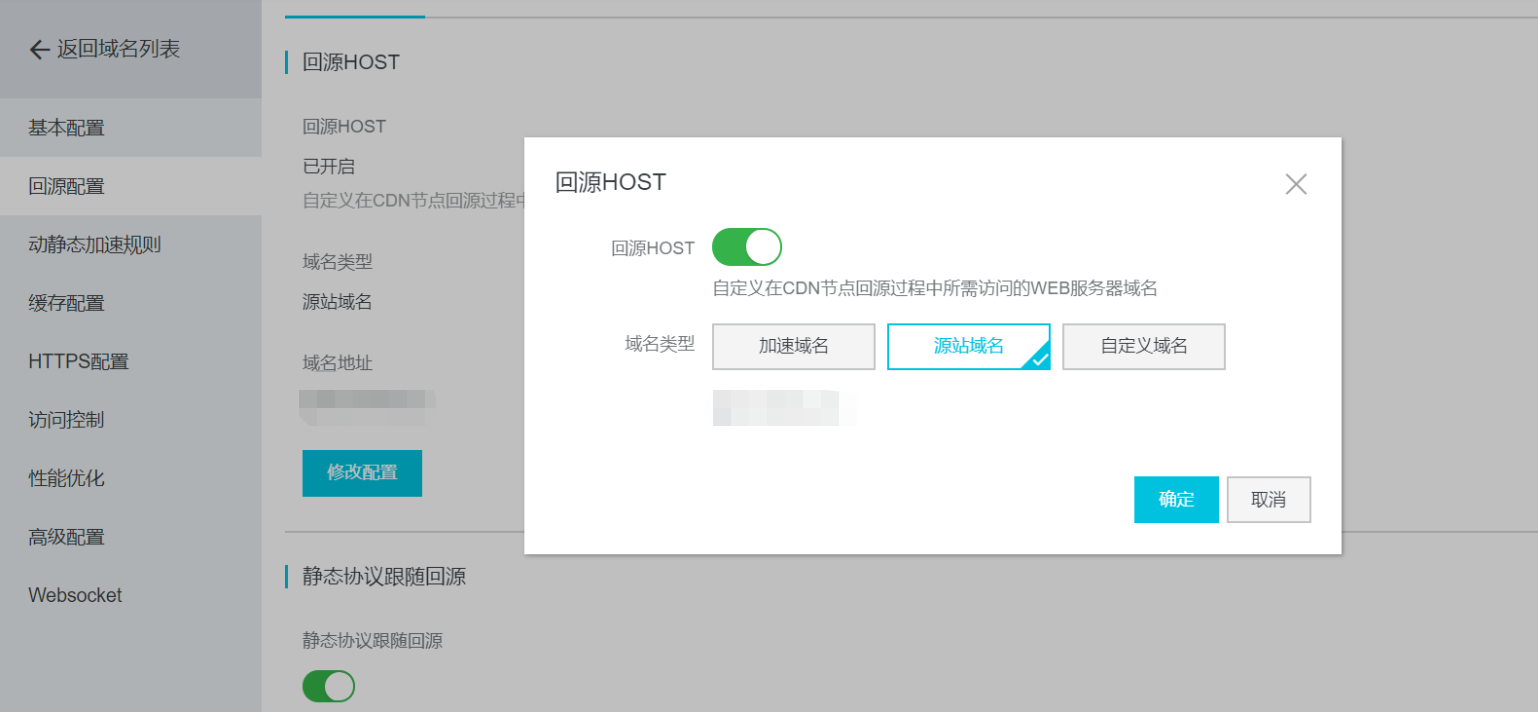
Task: Open the Websocket configuration section
Action: point(75,595)
